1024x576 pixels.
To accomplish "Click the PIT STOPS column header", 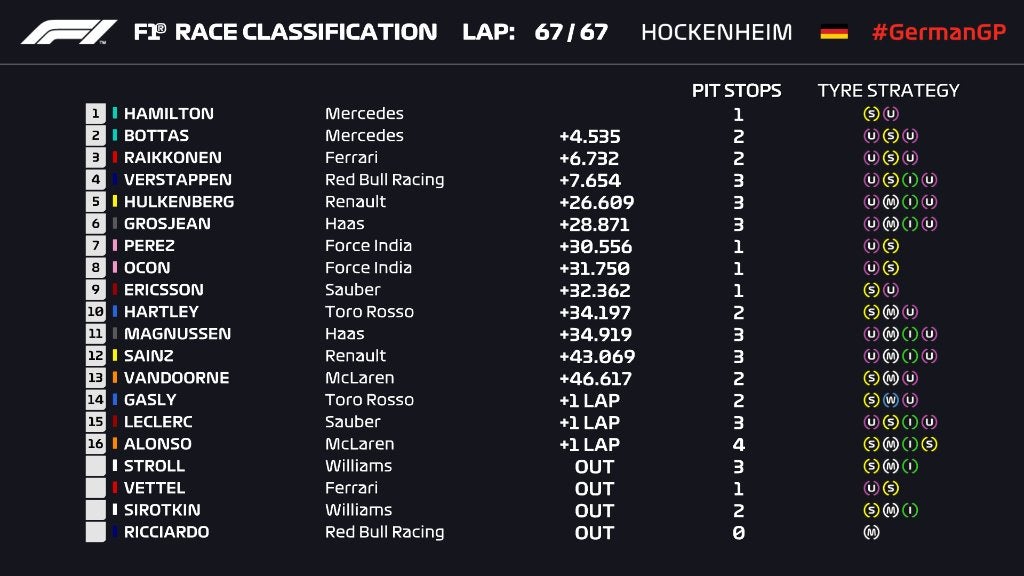I will (x=737, y=90).
